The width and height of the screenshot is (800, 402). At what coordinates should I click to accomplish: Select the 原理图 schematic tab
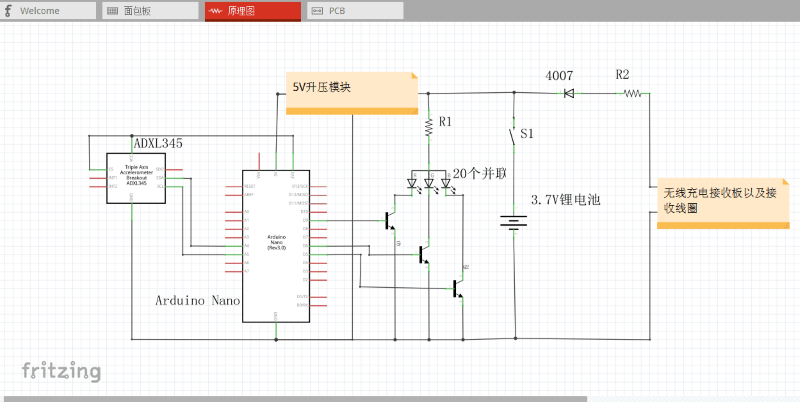(252, 11)
